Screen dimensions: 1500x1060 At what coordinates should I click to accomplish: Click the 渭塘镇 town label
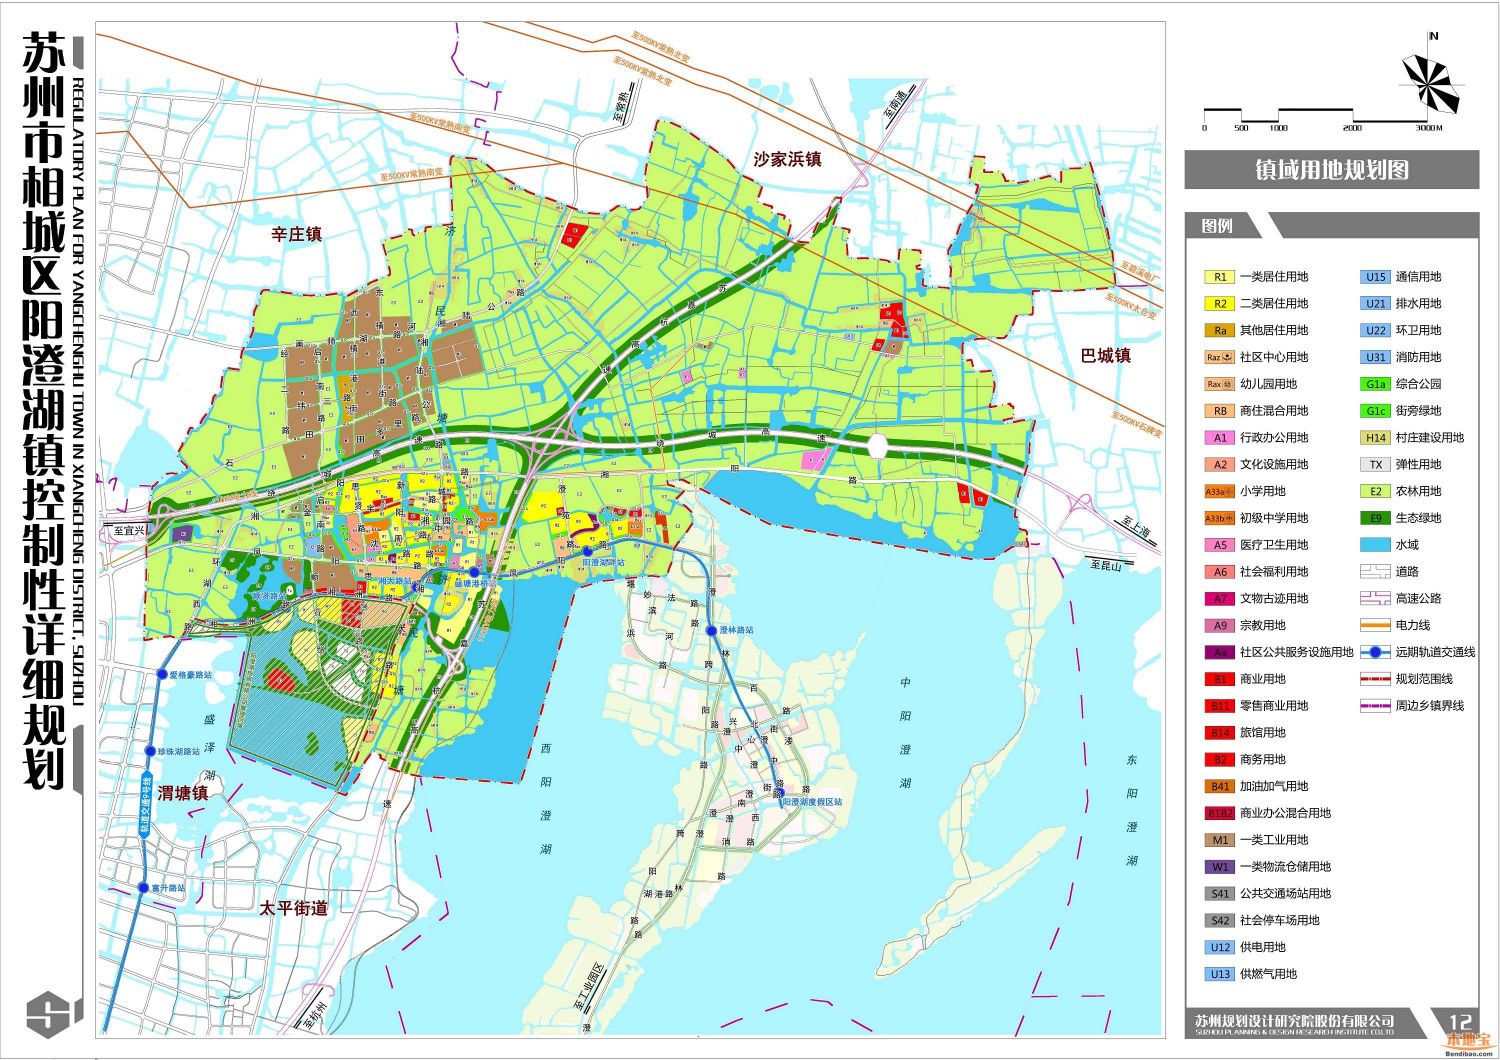183,793
